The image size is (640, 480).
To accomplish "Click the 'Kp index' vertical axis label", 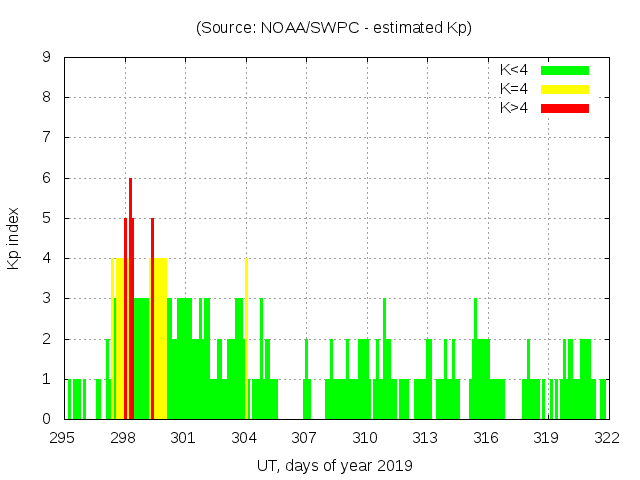I will coord(14,238).
